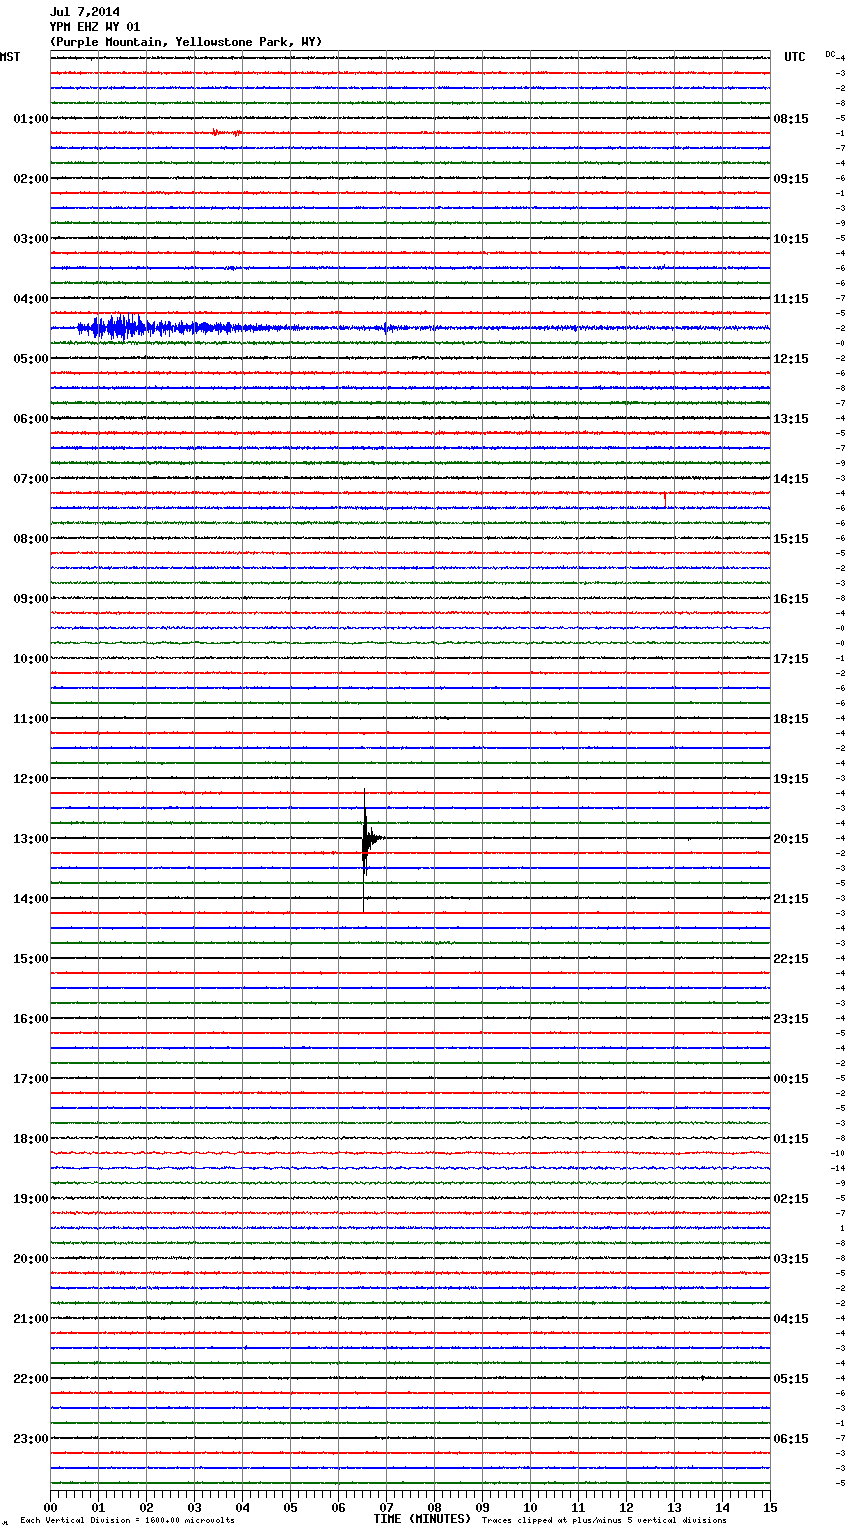
Task: Click the '08:15' UTC time label
Action: pyautogui.click(x=791, y=119)
